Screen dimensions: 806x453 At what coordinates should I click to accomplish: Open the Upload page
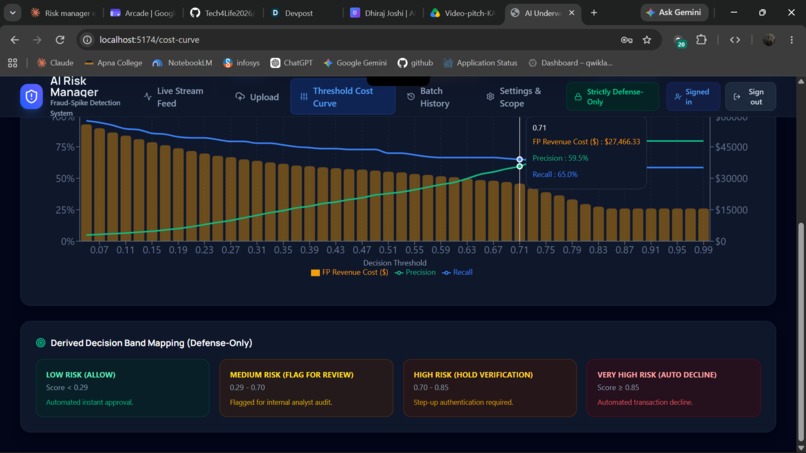(257, 97)
